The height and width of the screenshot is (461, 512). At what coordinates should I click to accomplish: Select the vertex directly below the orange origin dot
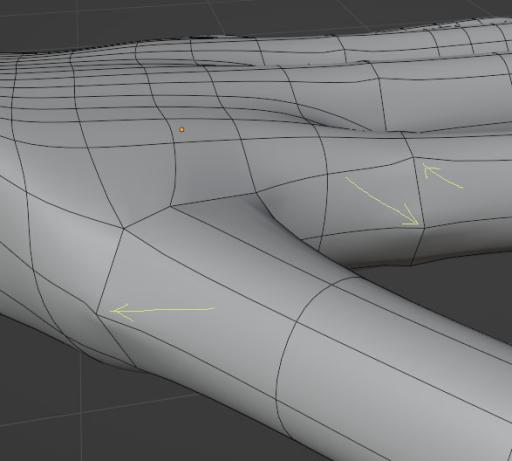(x=174, y=144)
